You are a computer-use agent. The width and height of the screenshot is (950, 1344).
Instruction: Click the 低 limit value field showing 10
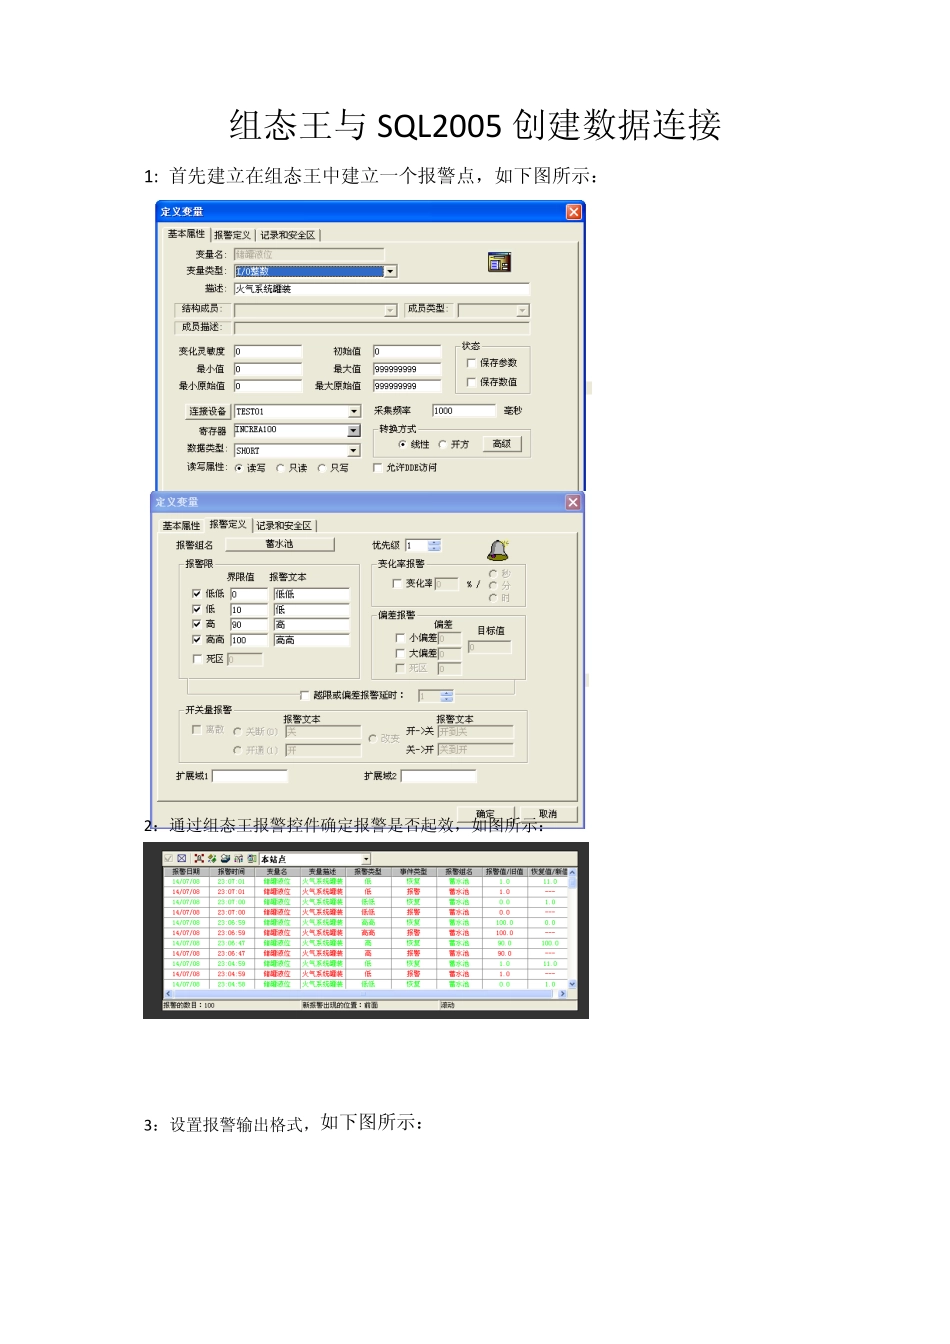tap(250, 610)
